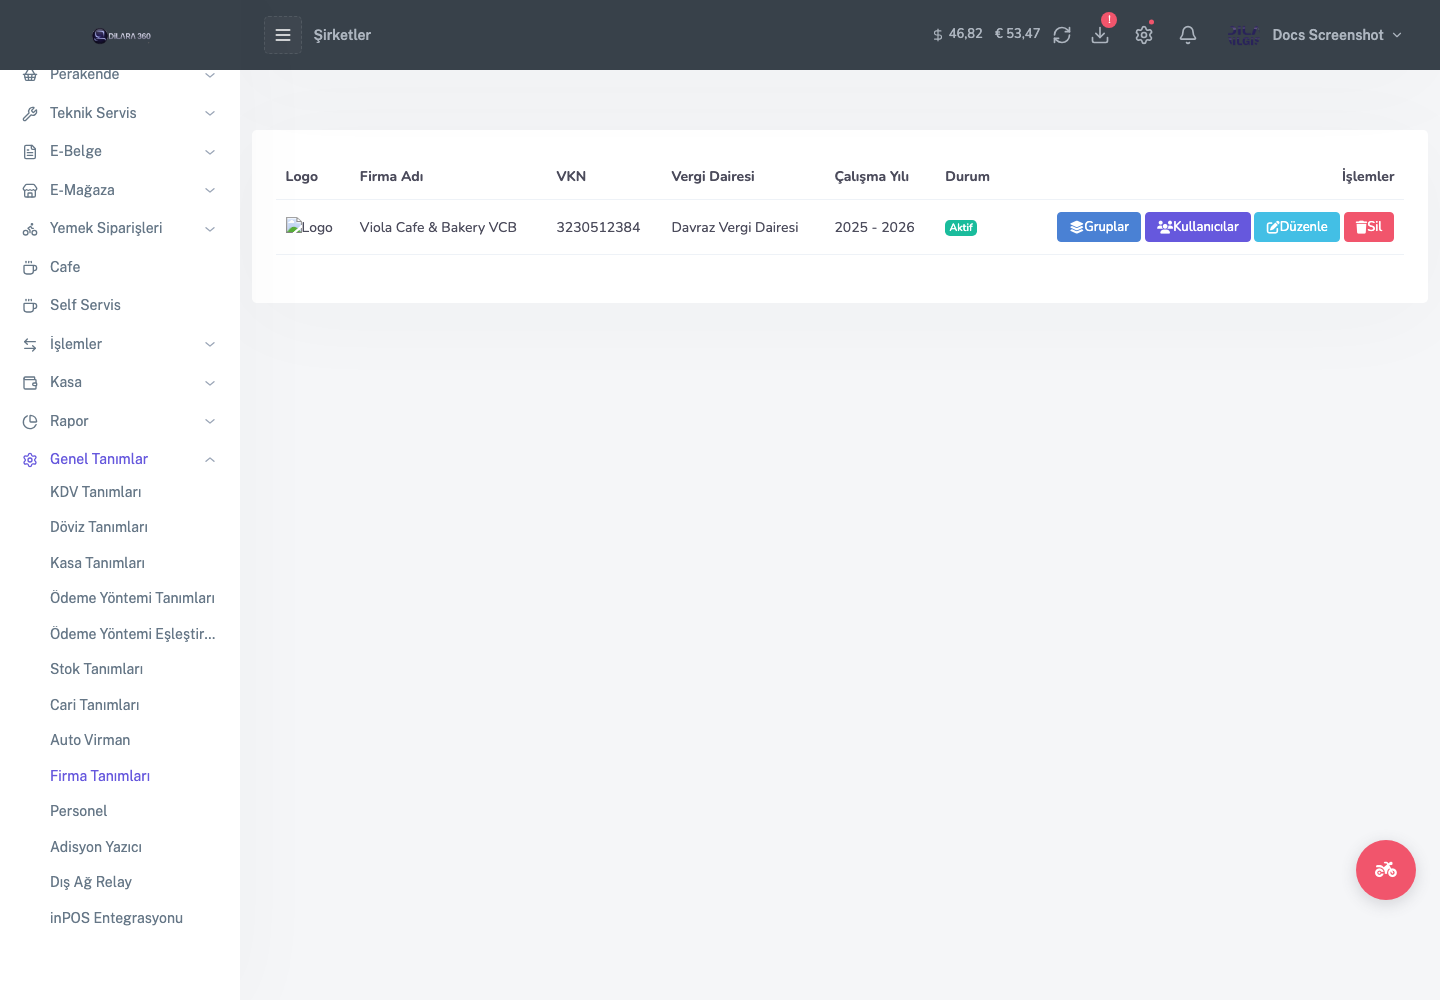Screen dimensions: 1440x1000
Task: Click the Gruplar button for Viola Cafe
Action: [1099, 227]
